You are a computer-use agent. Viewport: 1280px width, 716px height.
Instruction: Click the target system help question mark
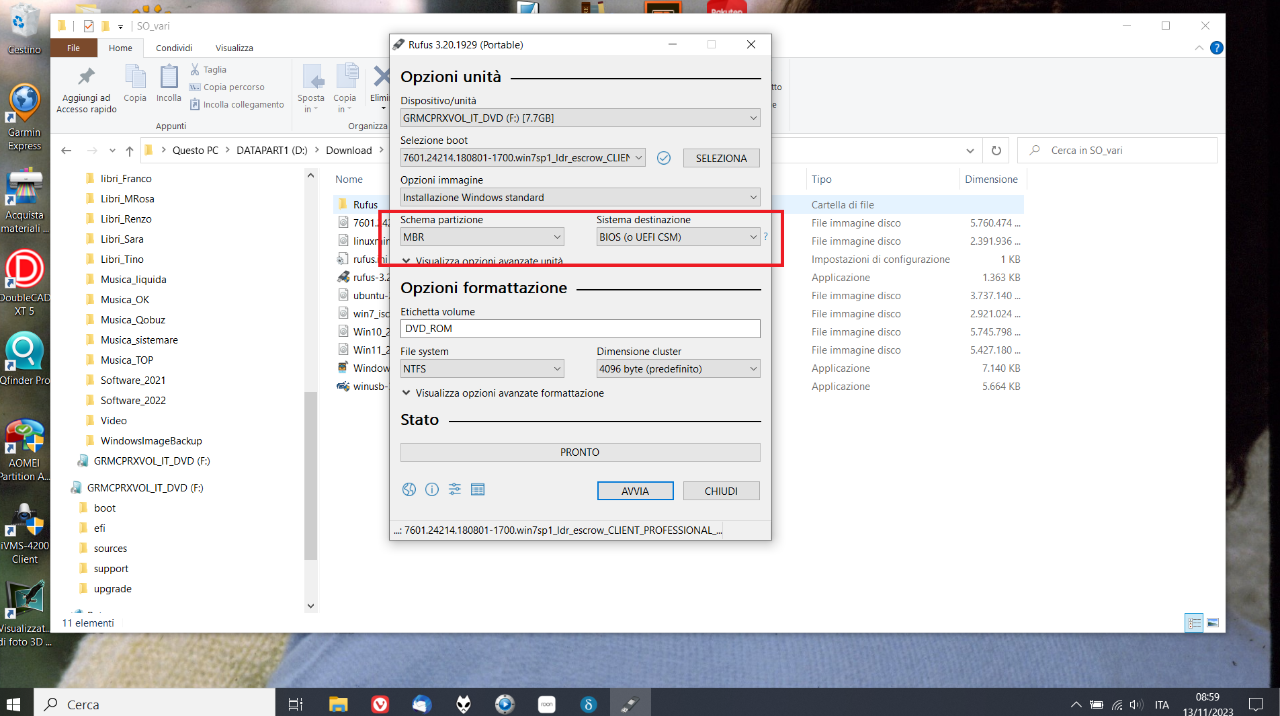(x=766, y=237)
